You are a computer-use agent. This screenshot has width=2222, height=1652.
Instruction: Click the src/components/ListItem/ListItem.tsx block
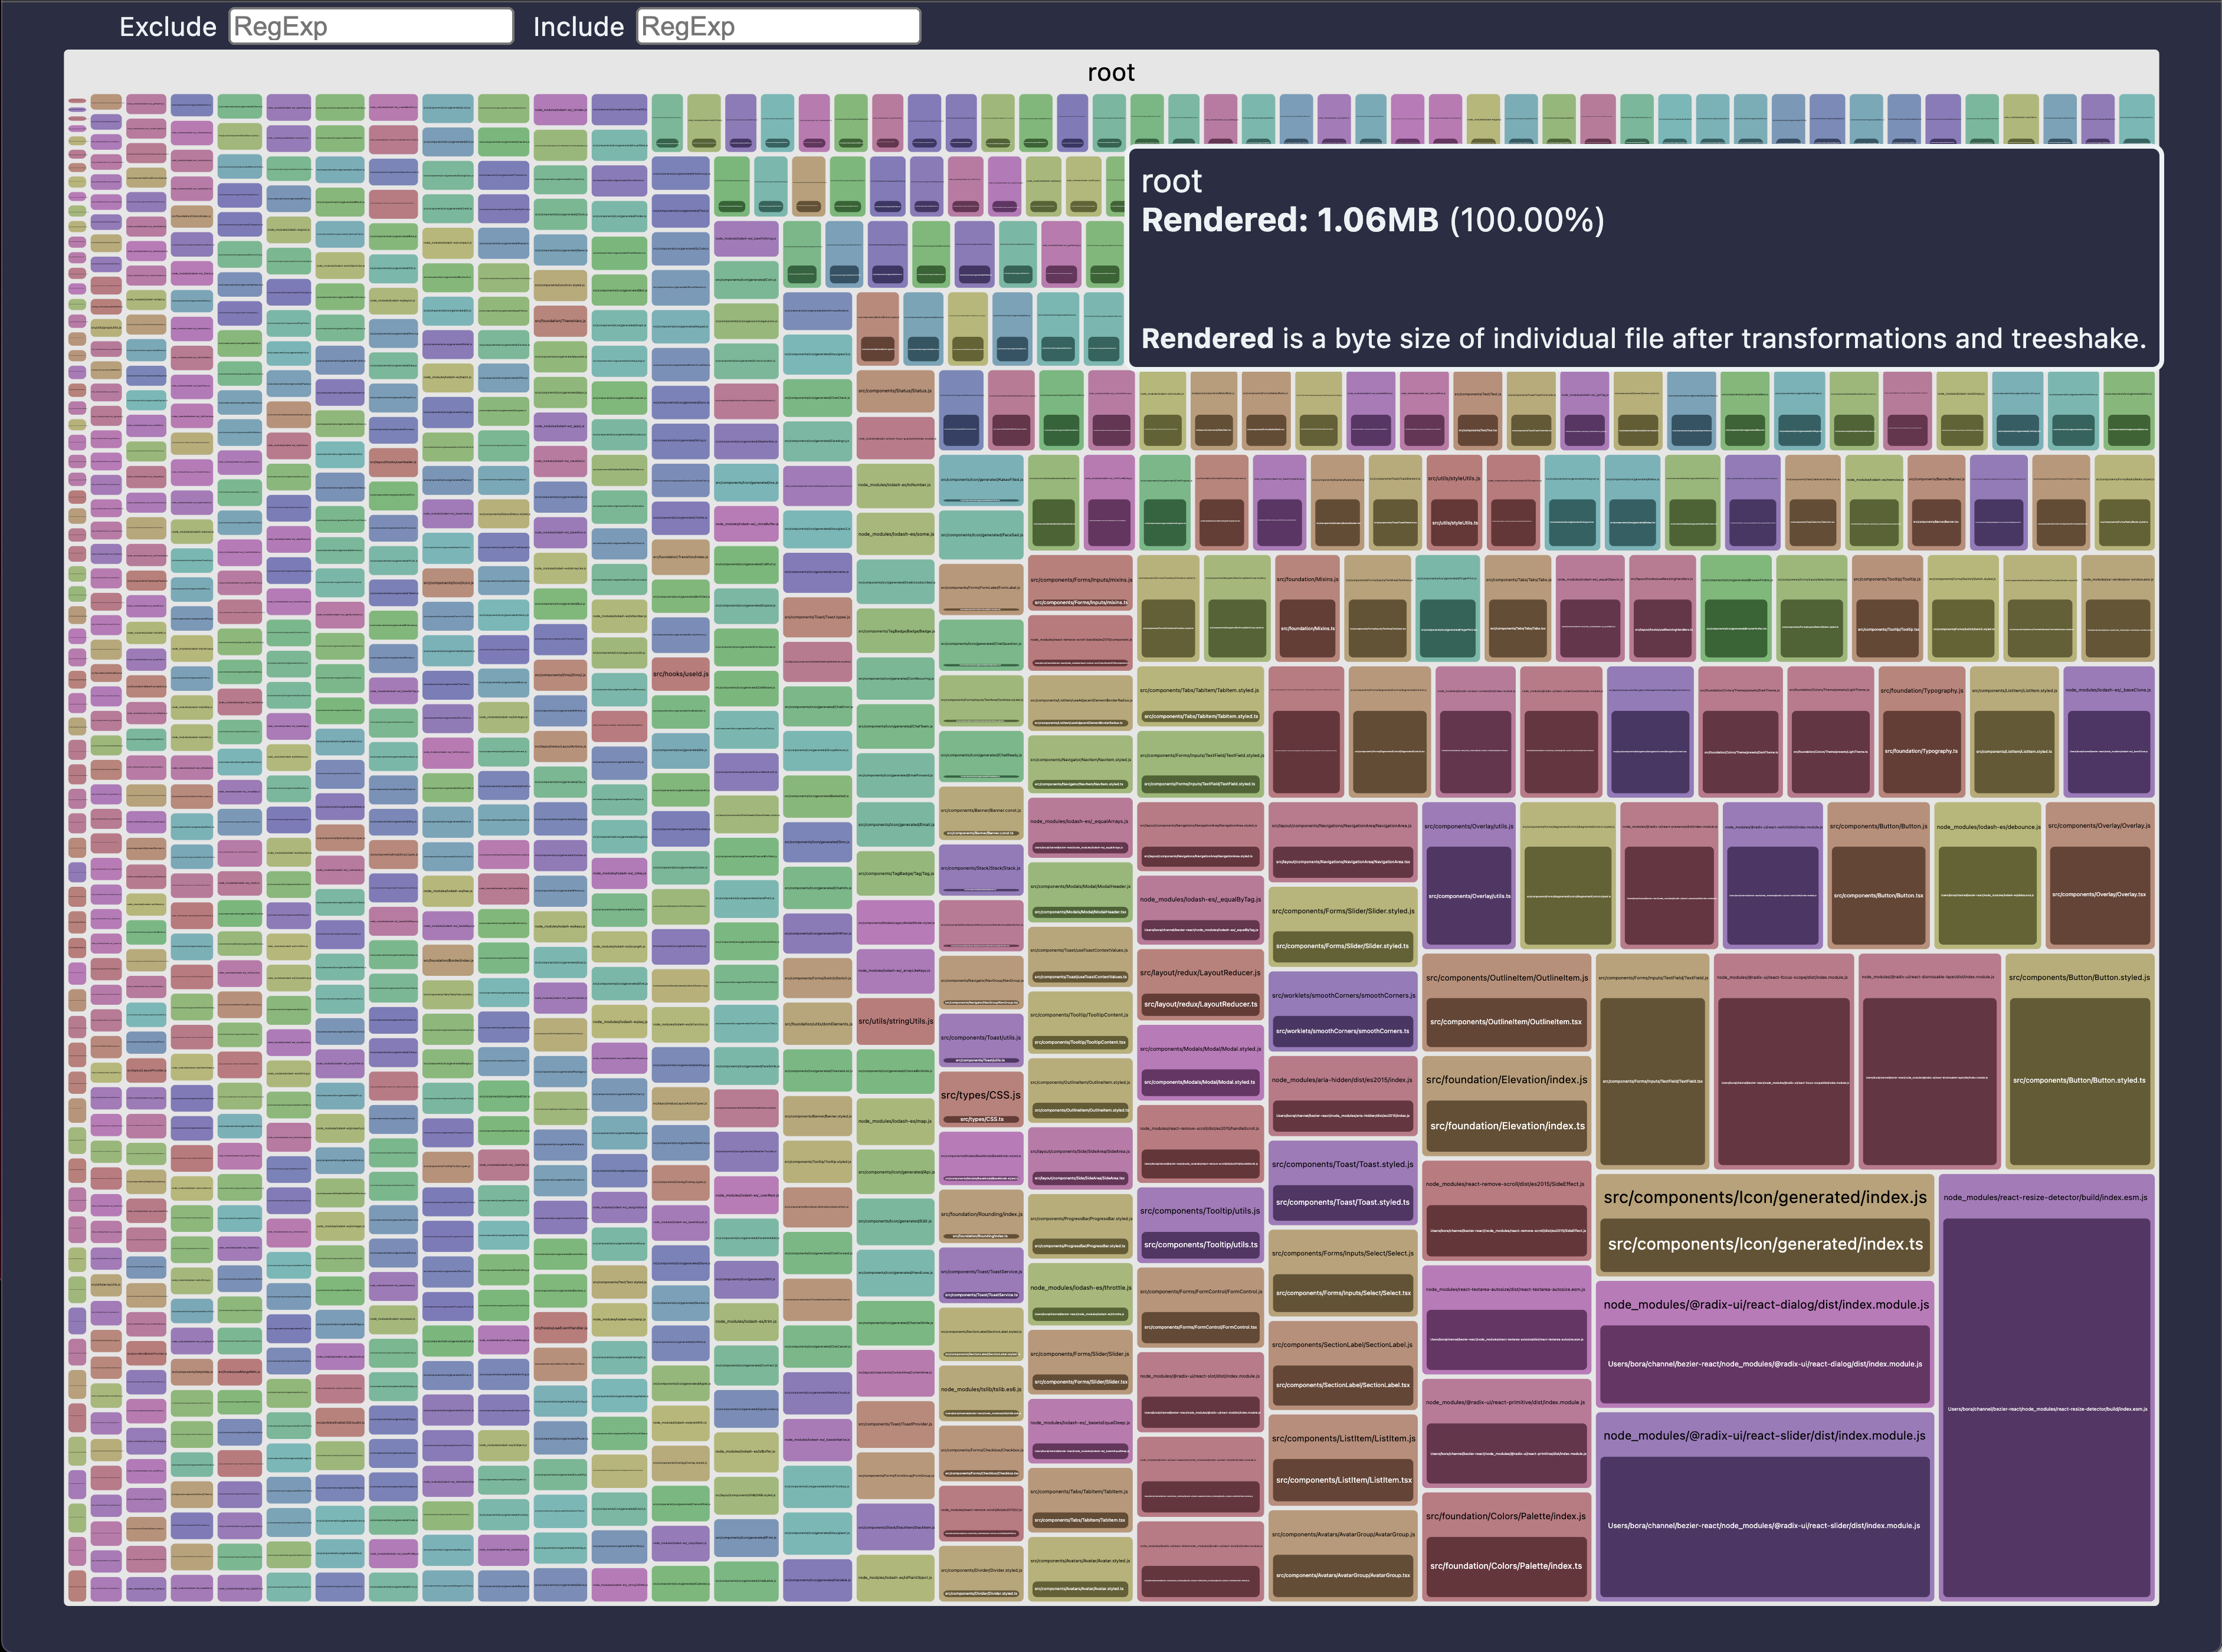coord(1343,1480)
